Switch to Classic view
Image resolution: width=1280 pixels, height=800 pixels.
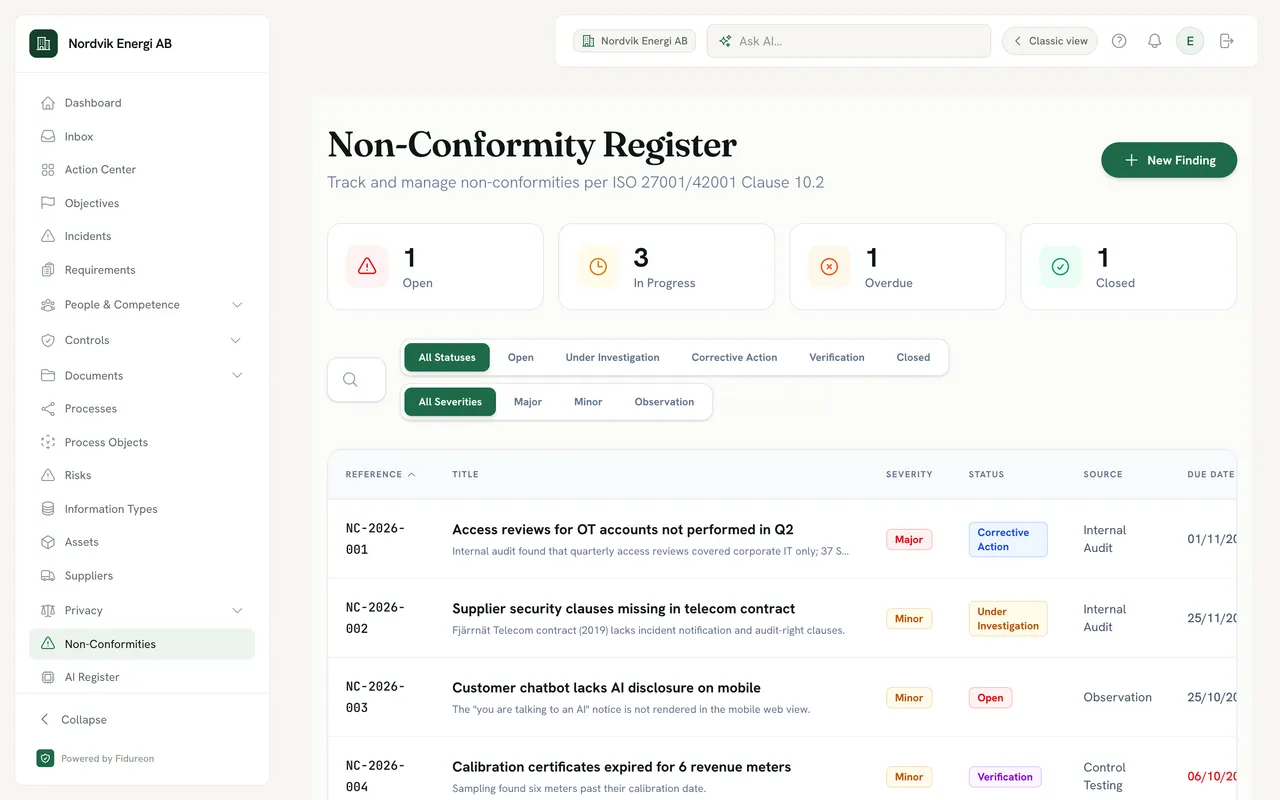[x=1050, y=41]
